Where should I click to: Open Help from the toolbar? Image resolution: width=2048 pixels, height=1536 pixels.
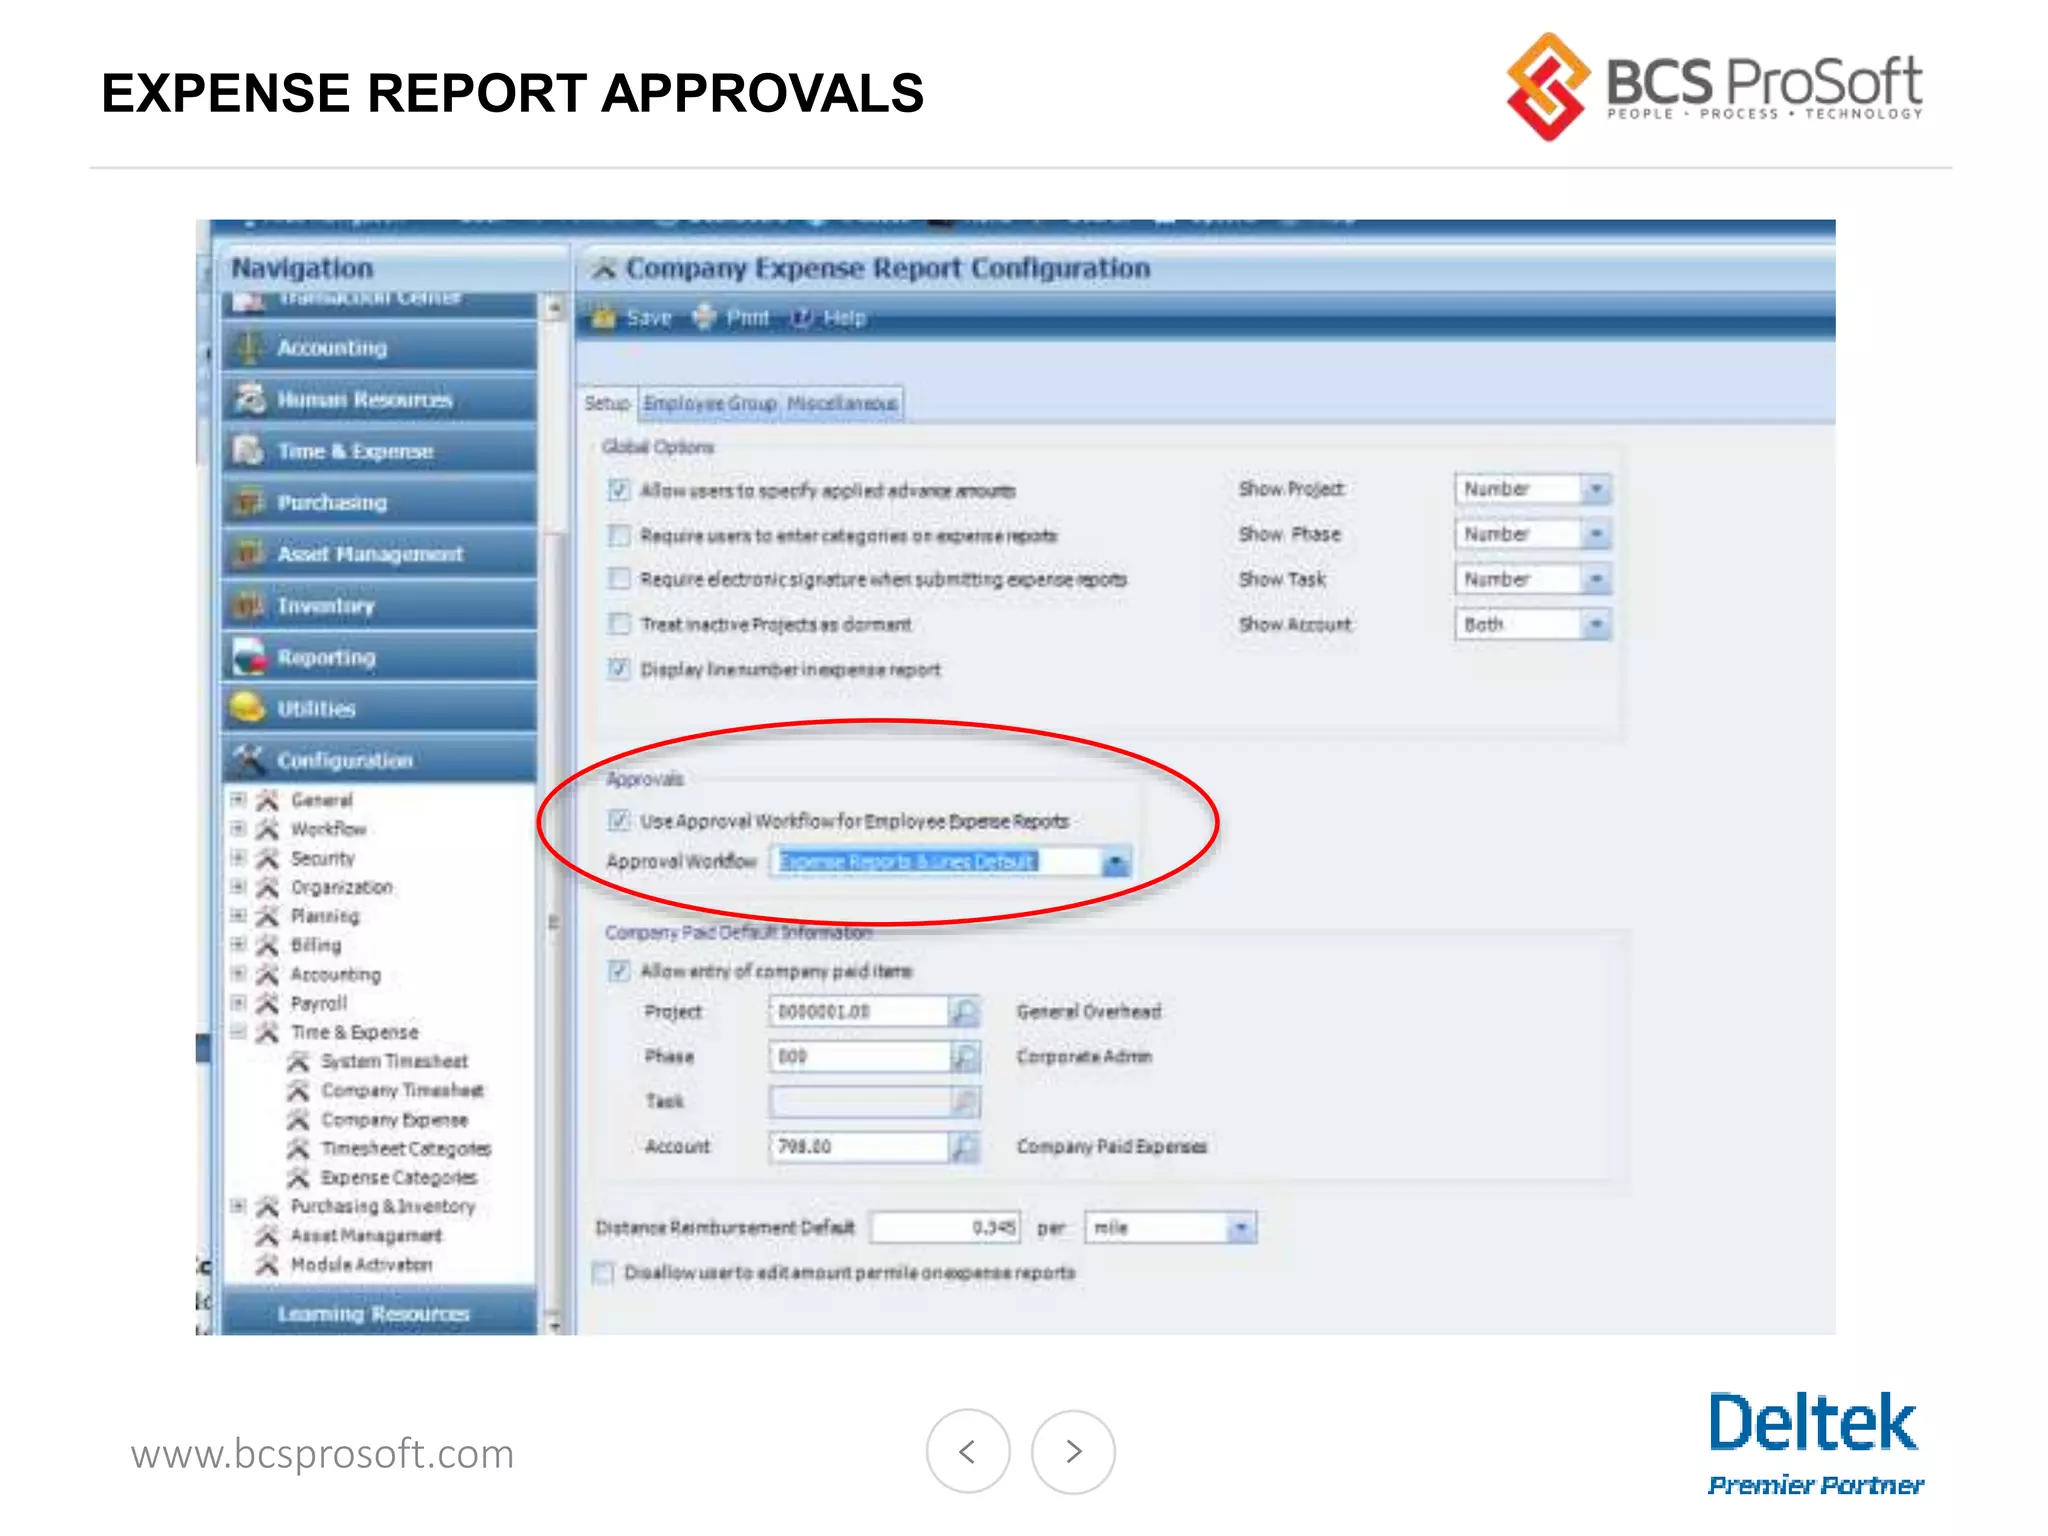pos(828,318)
